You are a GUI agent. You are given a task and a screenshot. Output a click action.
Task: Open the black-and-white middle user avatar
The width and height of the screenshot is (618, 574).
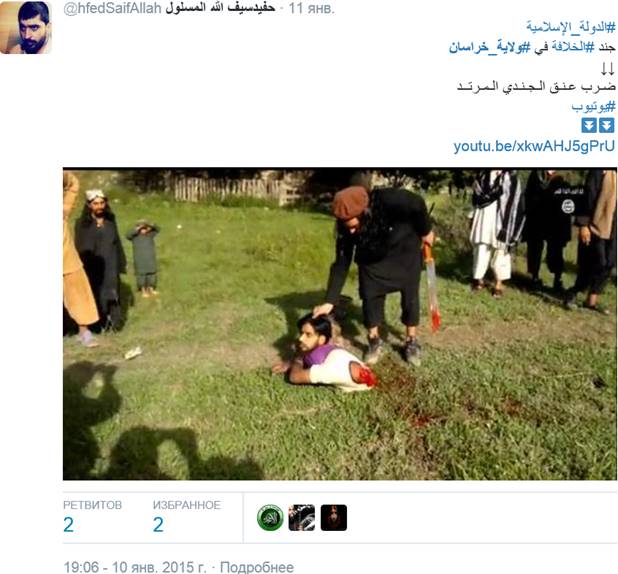(x=302, y=518)
